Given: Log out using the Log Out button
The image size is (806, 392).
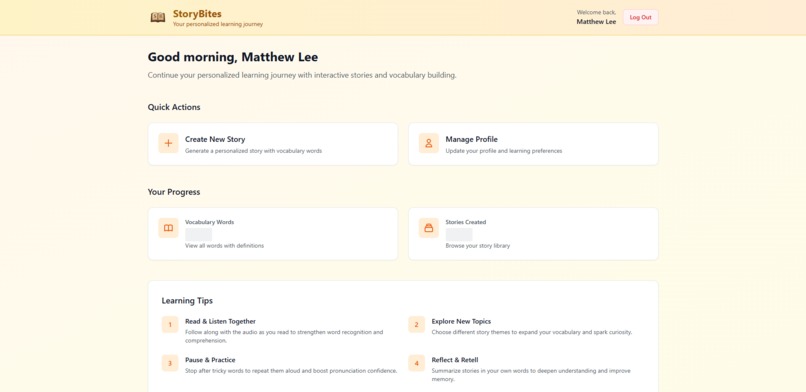Looking at the screenshot, I should (x=640, y=17).
